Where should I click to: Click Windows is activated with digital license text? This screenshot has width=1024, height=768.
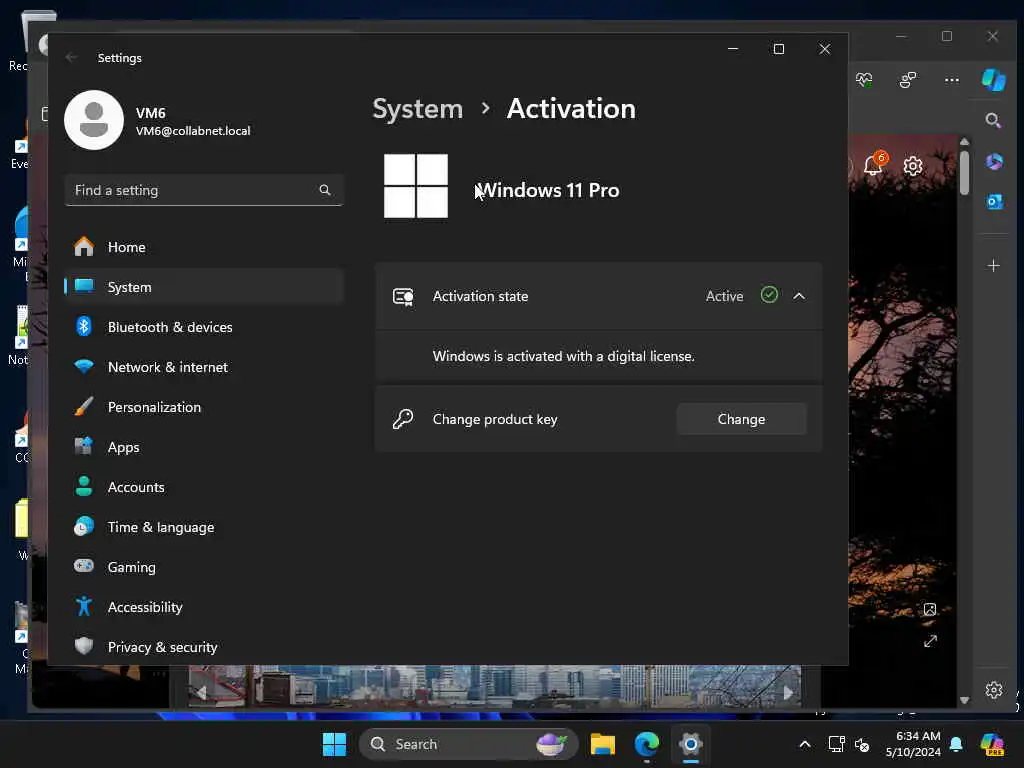coord(564,356)
